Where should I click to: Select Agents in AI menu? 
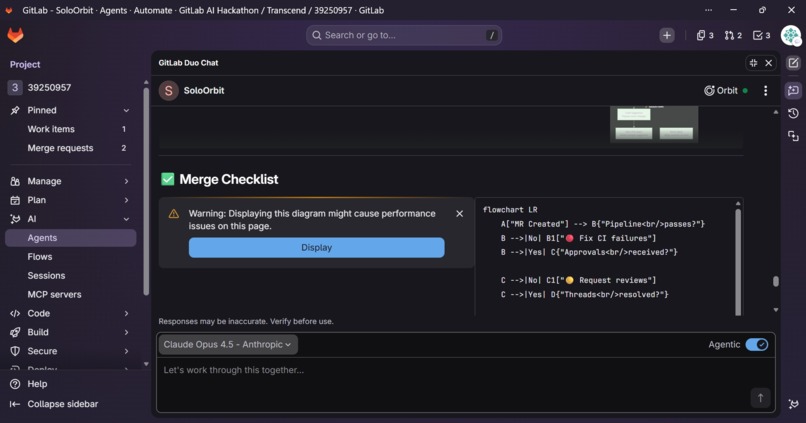pyautogui.click(x=70, y=238)
